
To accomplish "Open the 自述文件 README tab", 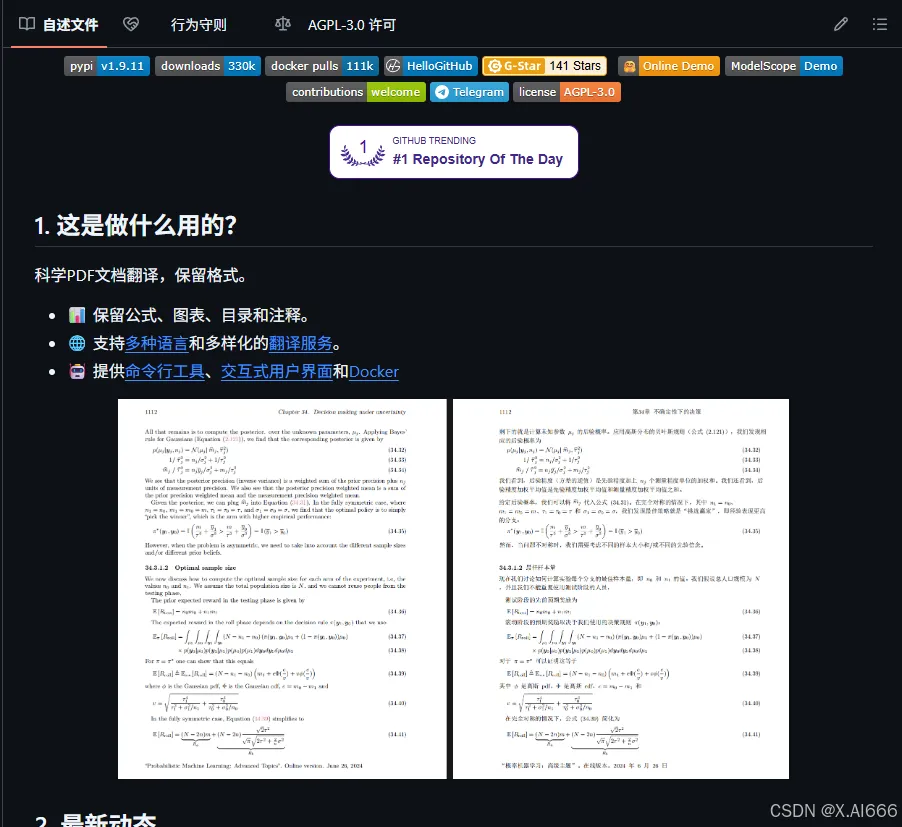I will click(x=59, y=25).
